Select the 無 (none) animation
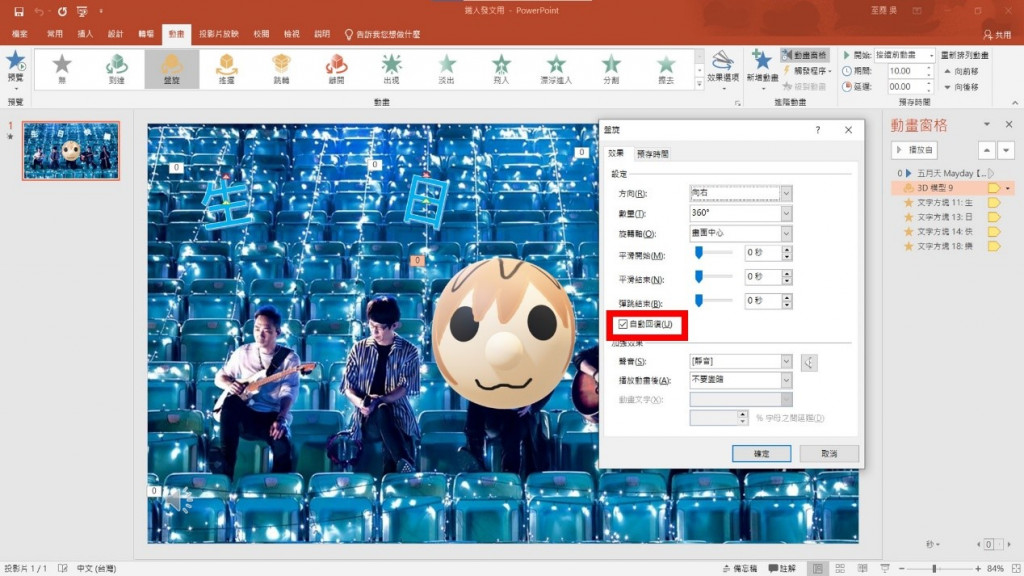Screen dimensions: 1024x576 (x=62, y=69)
